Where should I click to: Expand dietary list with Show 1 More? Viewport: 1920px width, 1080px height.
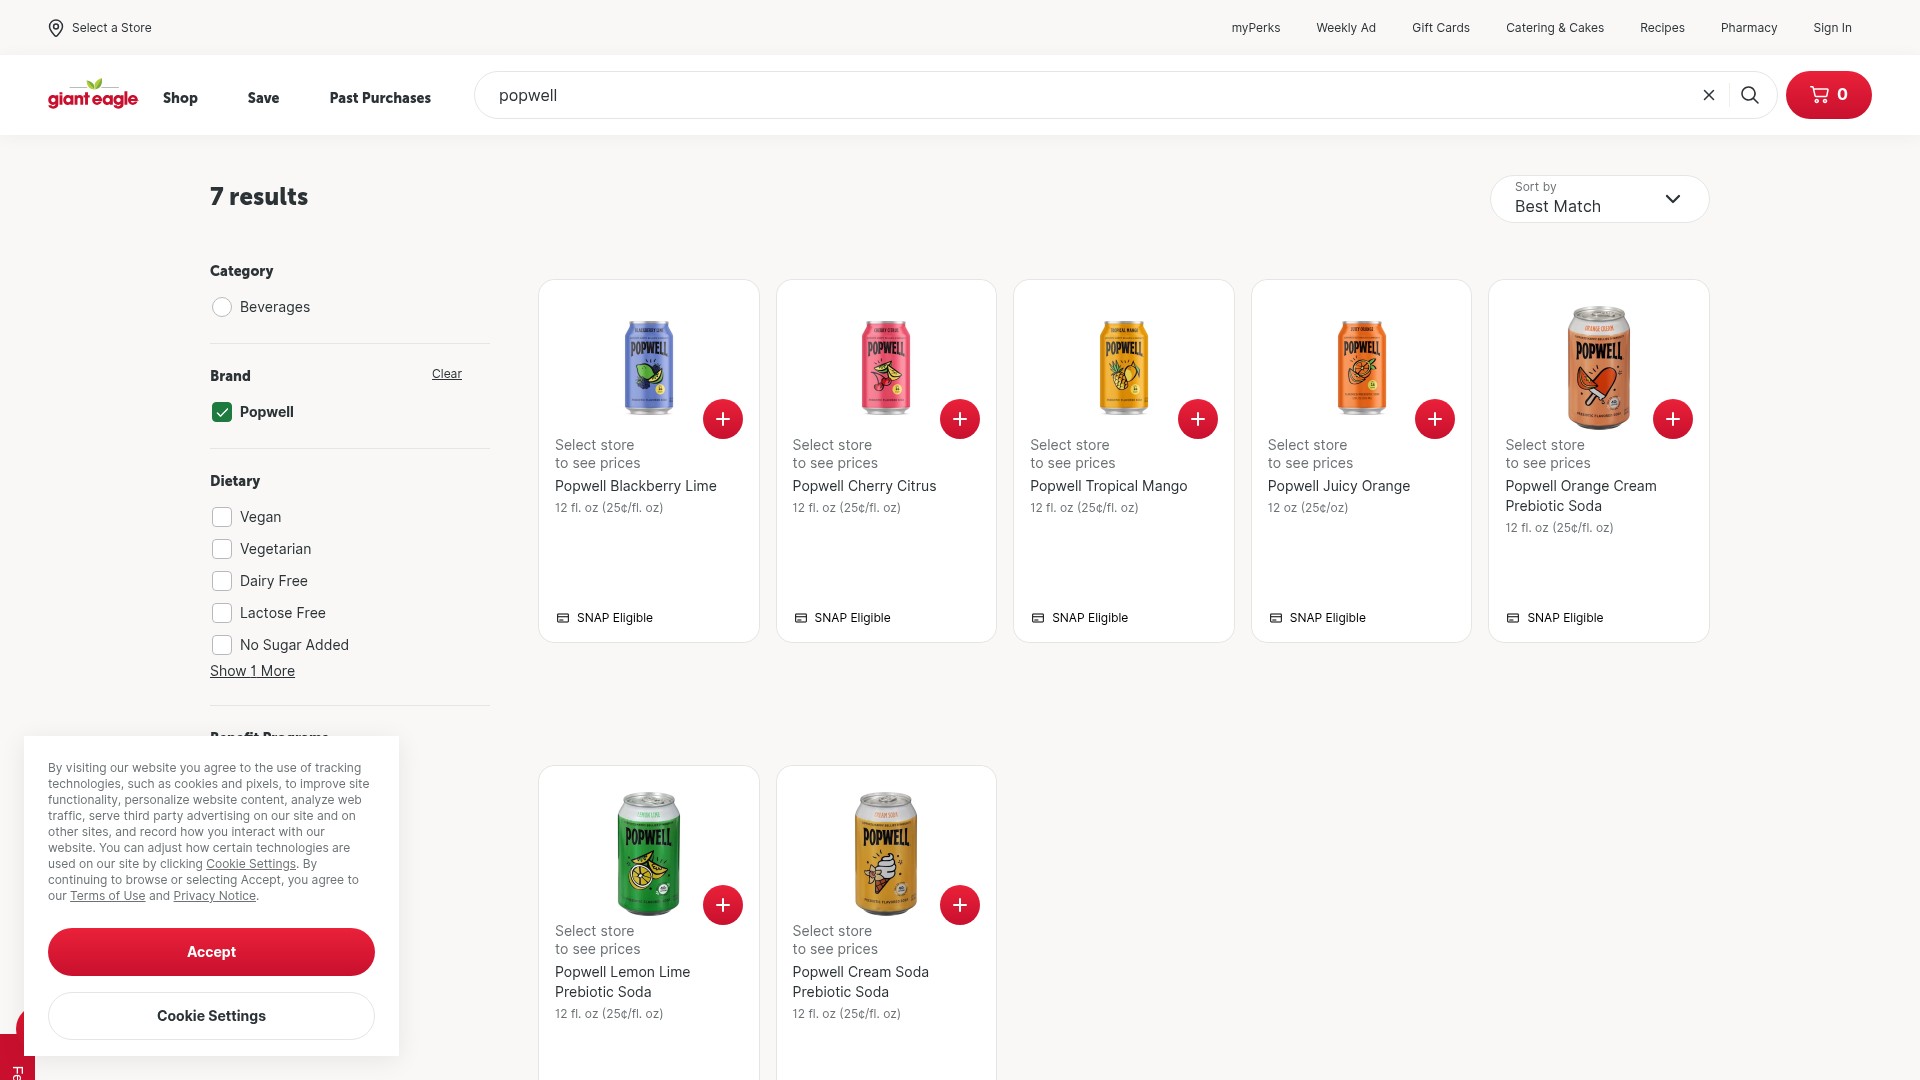coord(252,671)
